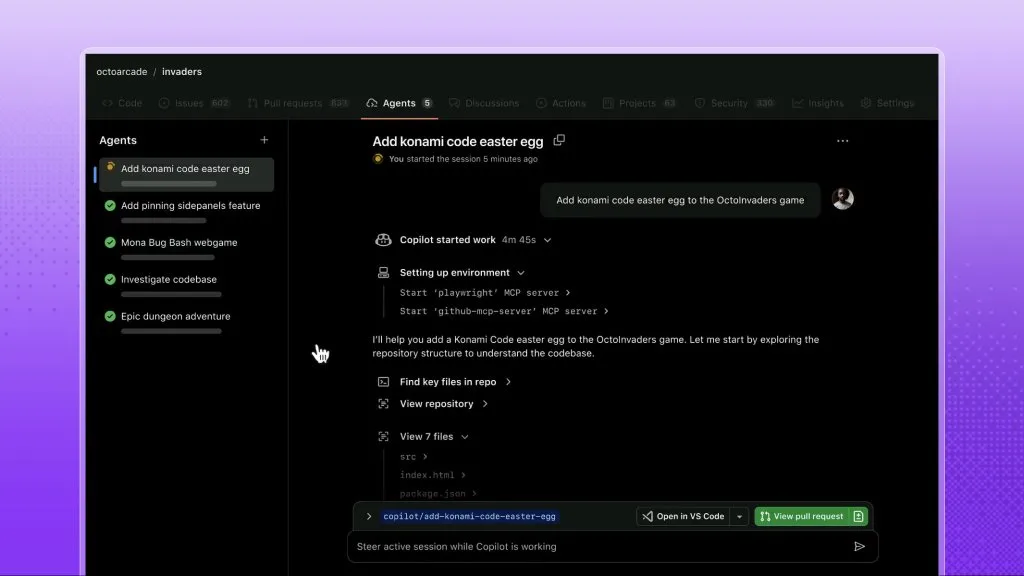This screenshot has height=576, width=1024.
Task: Select Epic dungeon adventure session
Action: 186,322
